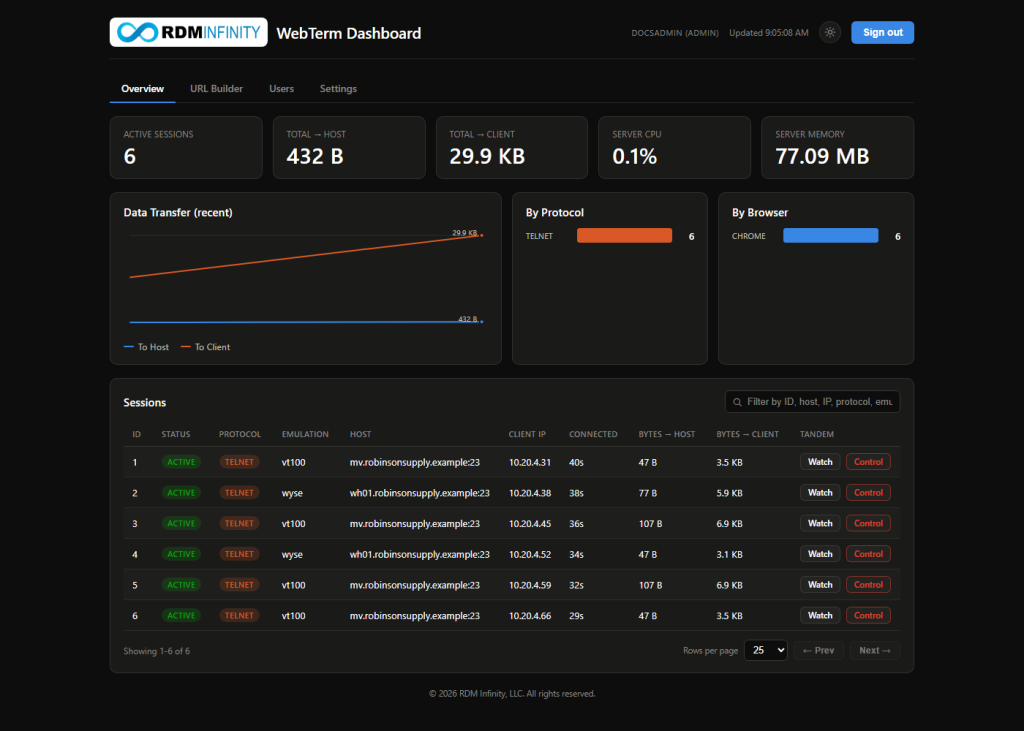Click the CLIENT IP column header
This screenshot has width=1024, height=731.
527,434
